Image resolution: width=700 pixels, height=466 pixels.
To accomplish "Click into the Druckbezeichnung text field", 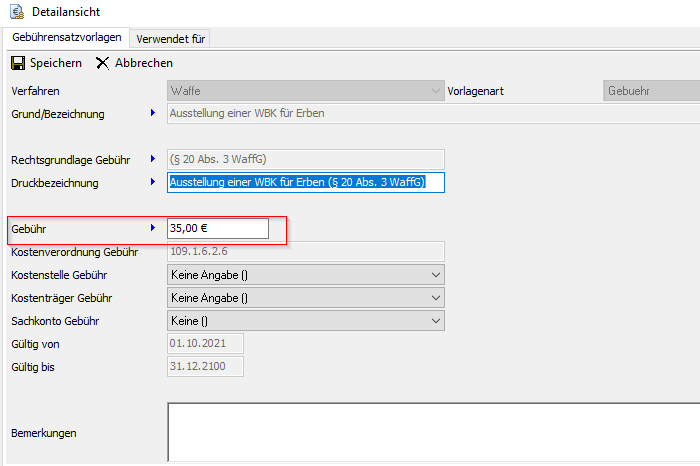I will (304, 182).
